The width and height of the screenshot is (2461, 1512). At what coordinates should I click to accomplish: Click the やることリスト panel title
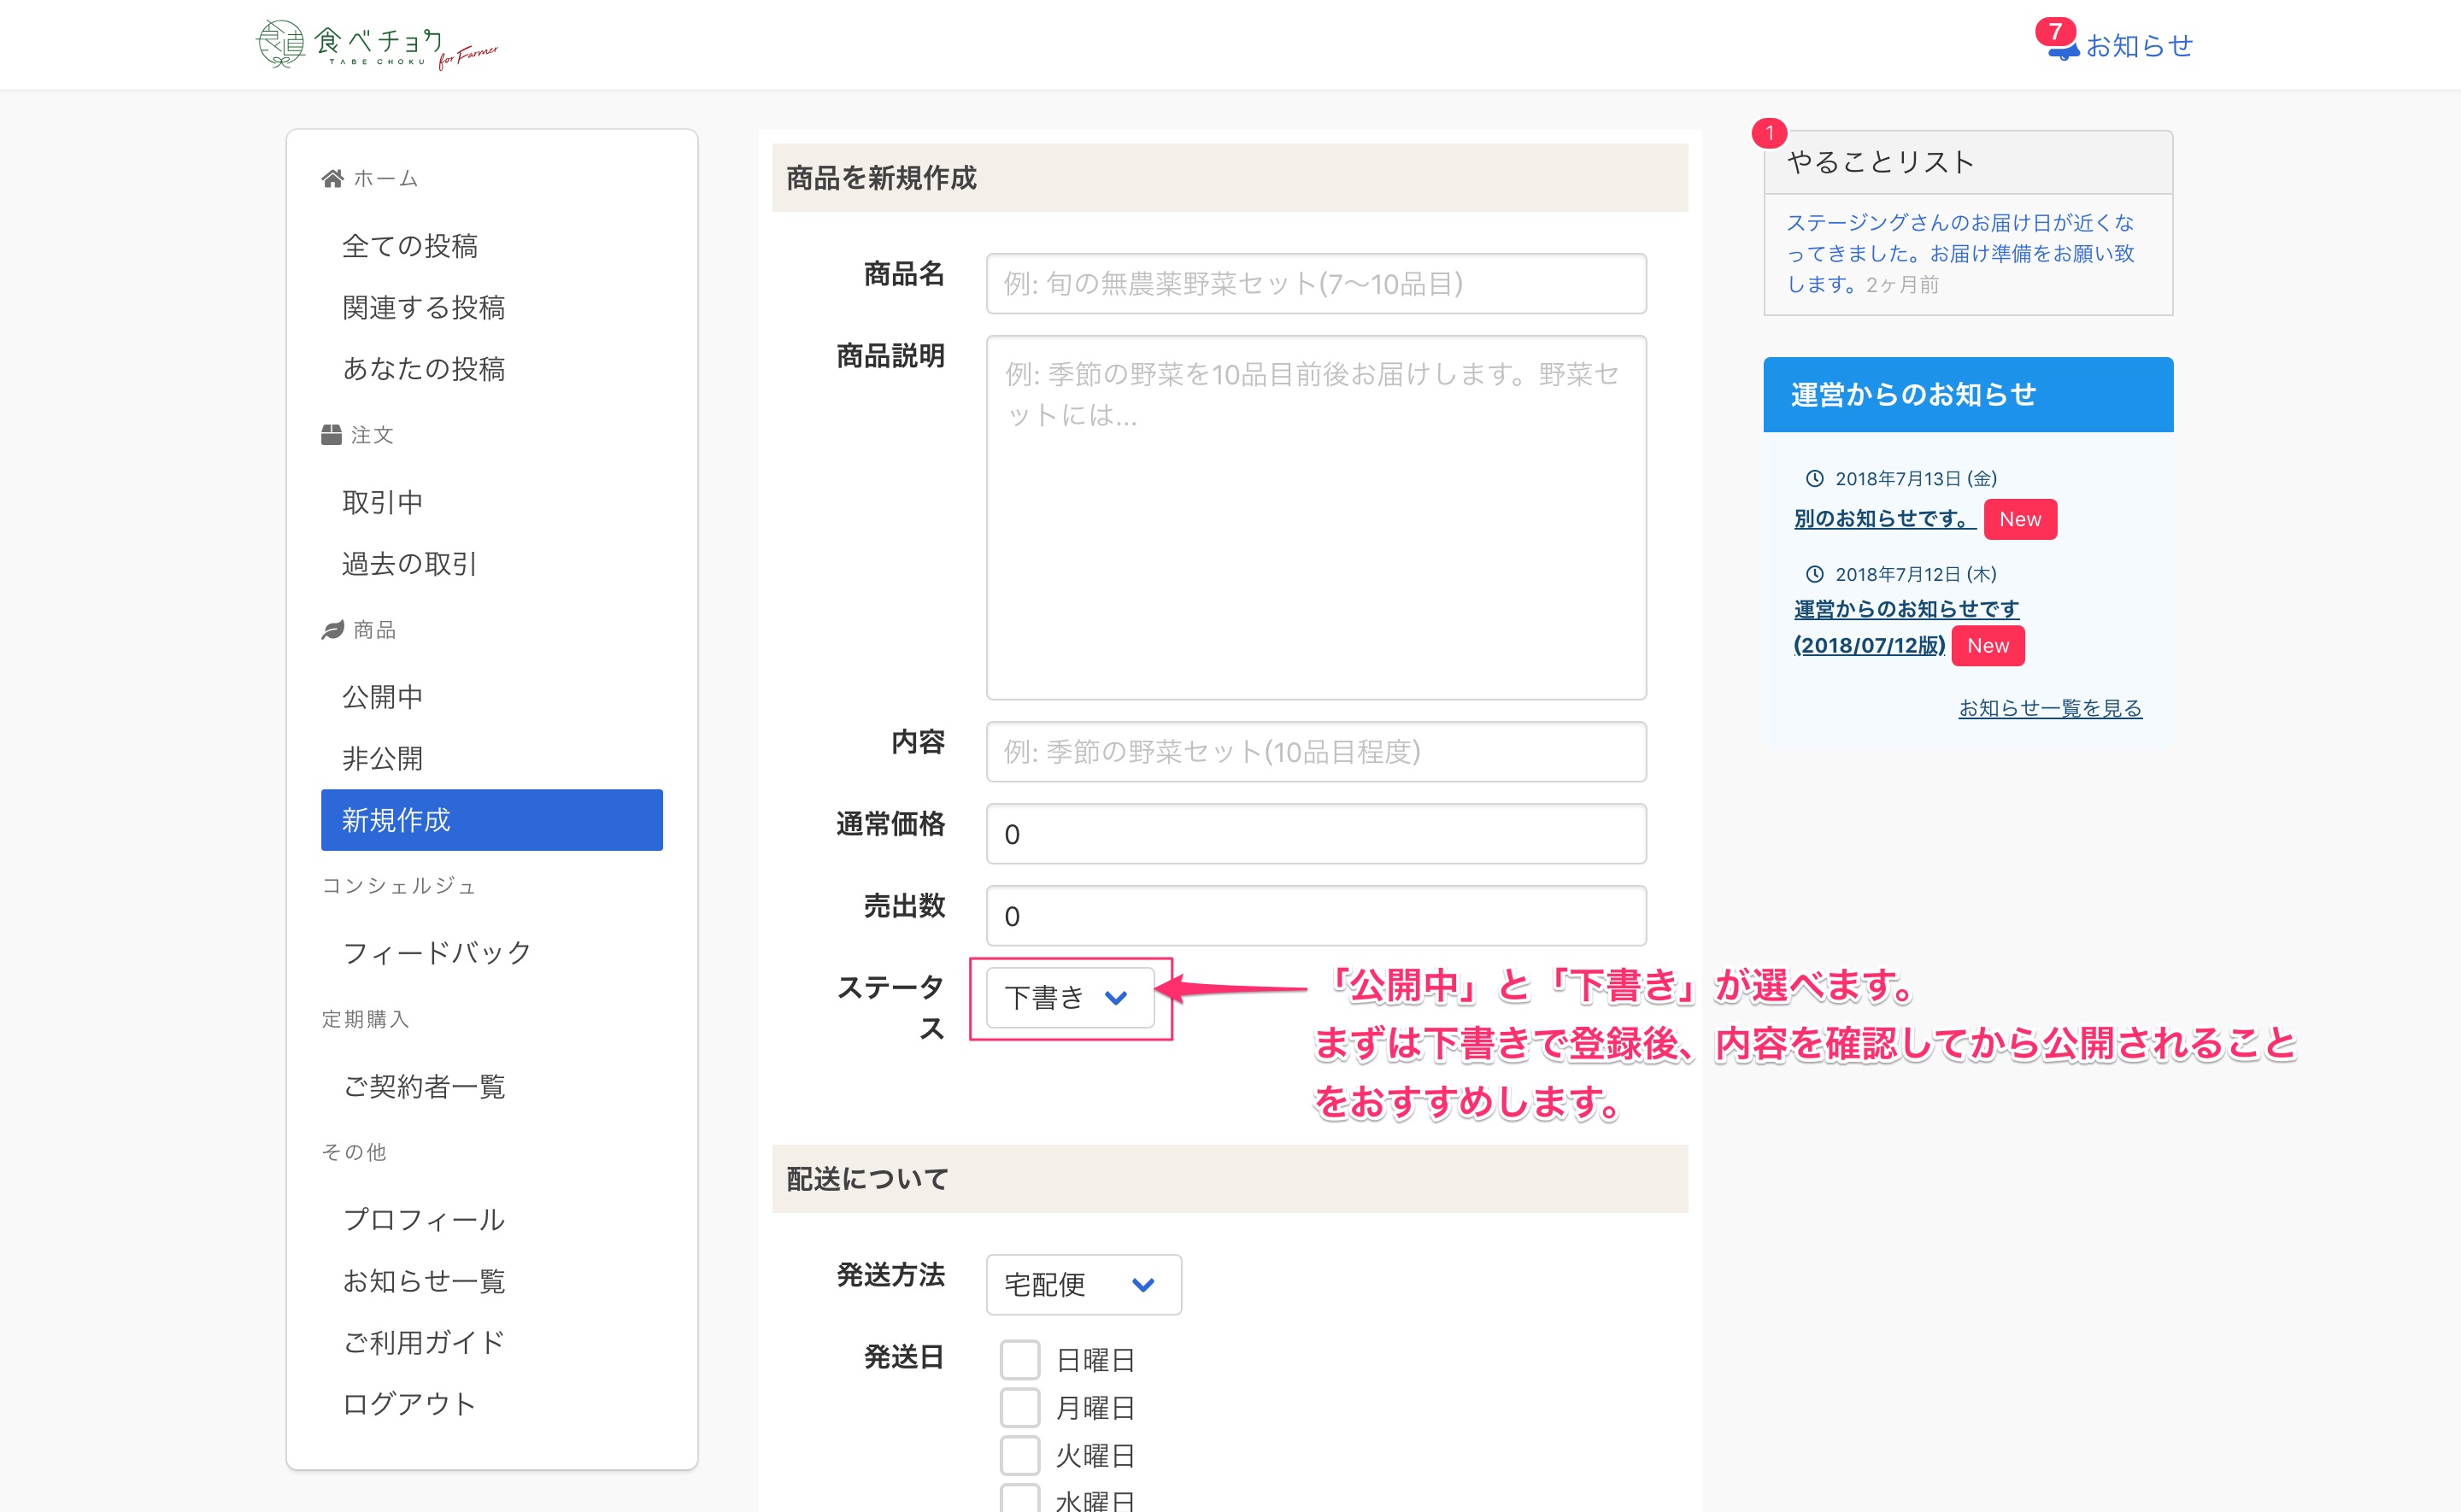[1880, 162]
